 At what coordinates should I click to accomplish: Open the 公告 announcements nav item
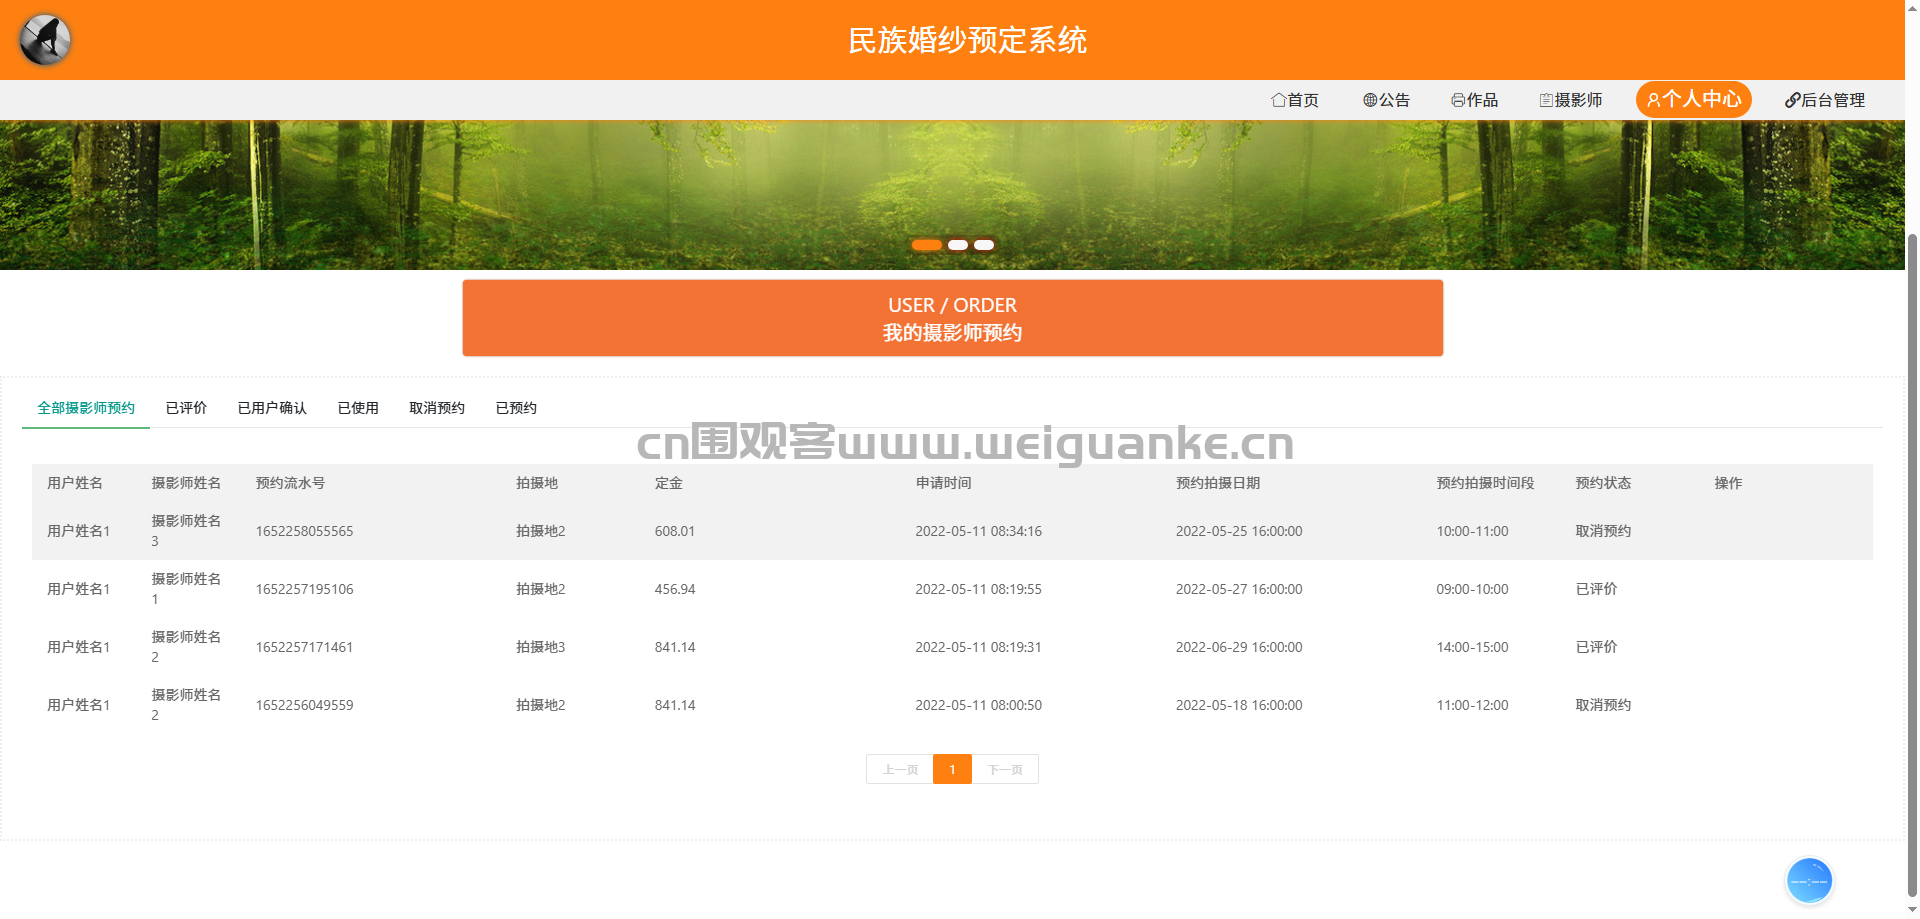click(x=1386, y=100)
